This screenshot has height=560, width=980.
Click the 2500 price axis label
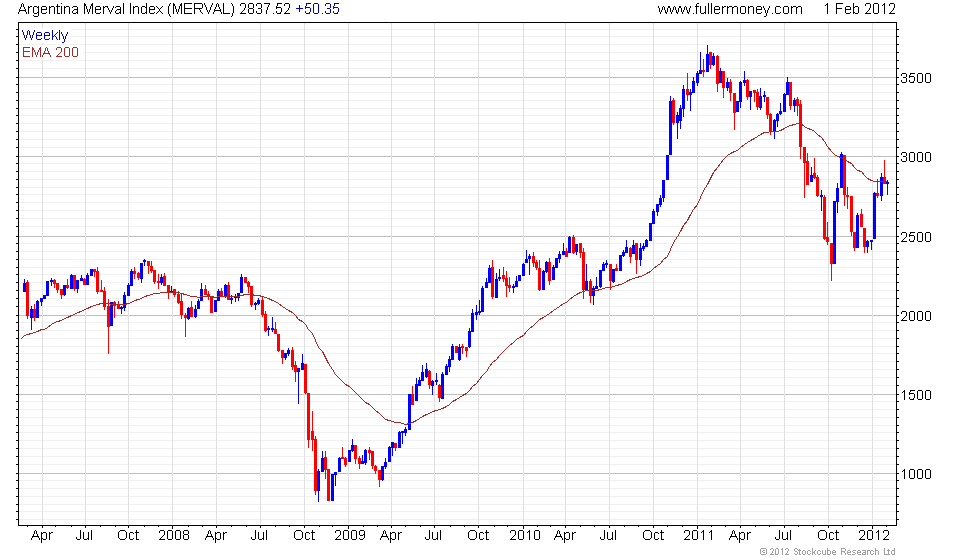coord(916,237)
